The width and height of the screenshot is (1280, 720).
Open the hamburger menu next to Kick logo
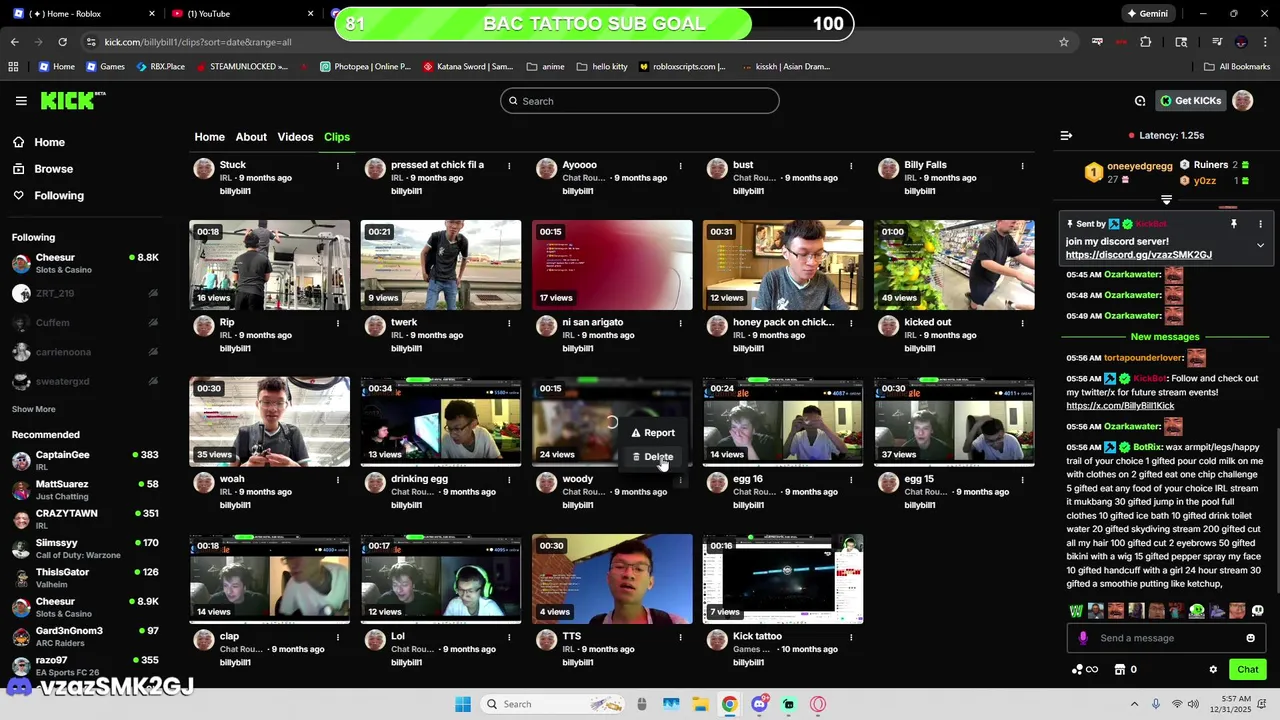[x=21, y=101]
